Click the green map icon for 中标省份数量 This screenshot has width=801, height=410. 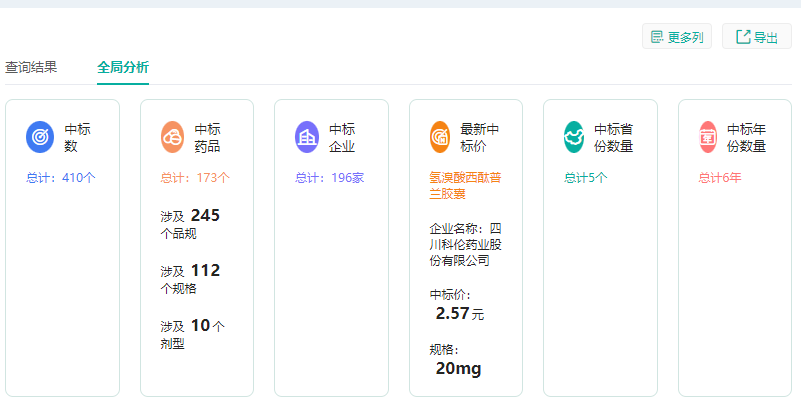(574, 136)
